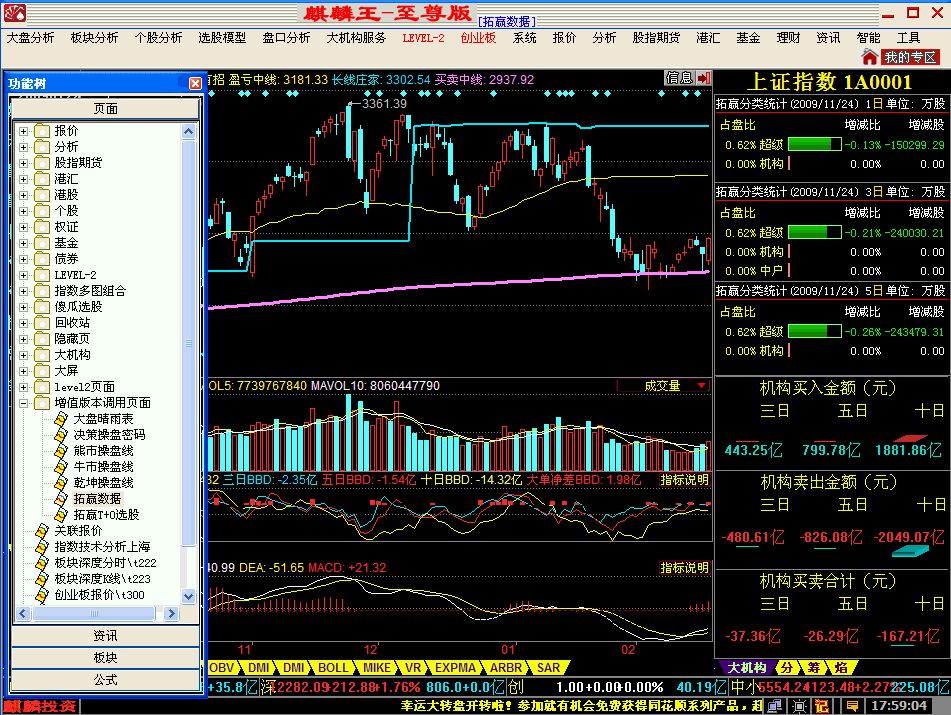951x715 pixels.
Task: Click the 板块 panel button
Action: coord(106,657)
